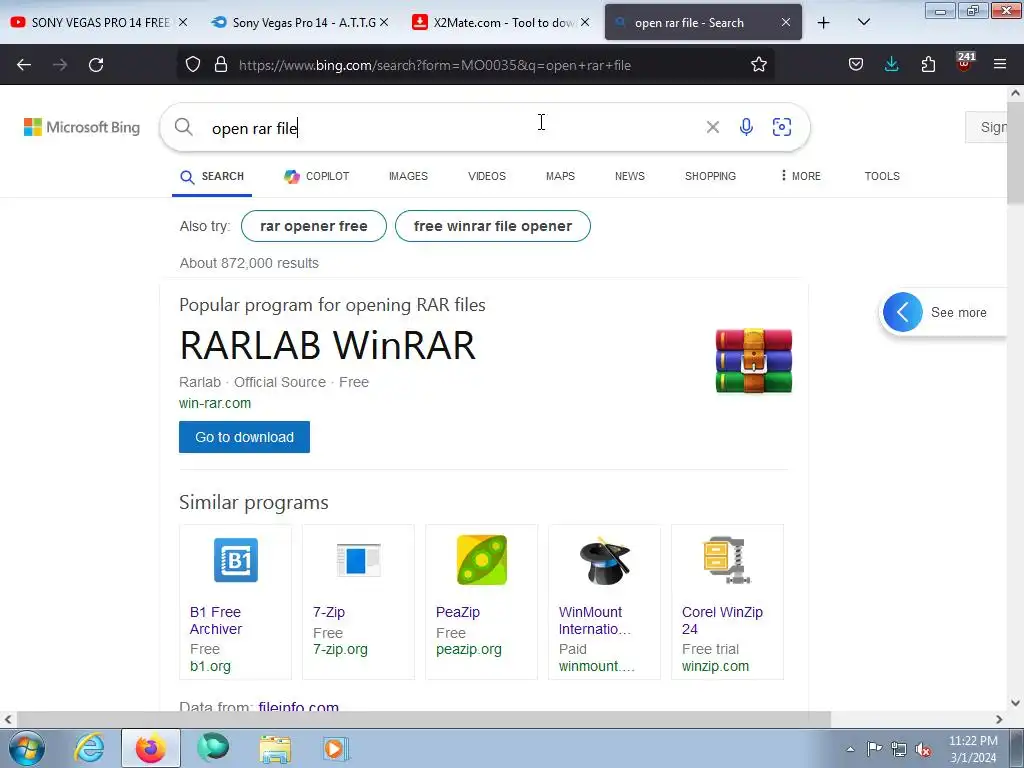Expand the See more side panel arrow
Image resolution: width=1024 pixels, height=768 pixels.
(903, 312)
